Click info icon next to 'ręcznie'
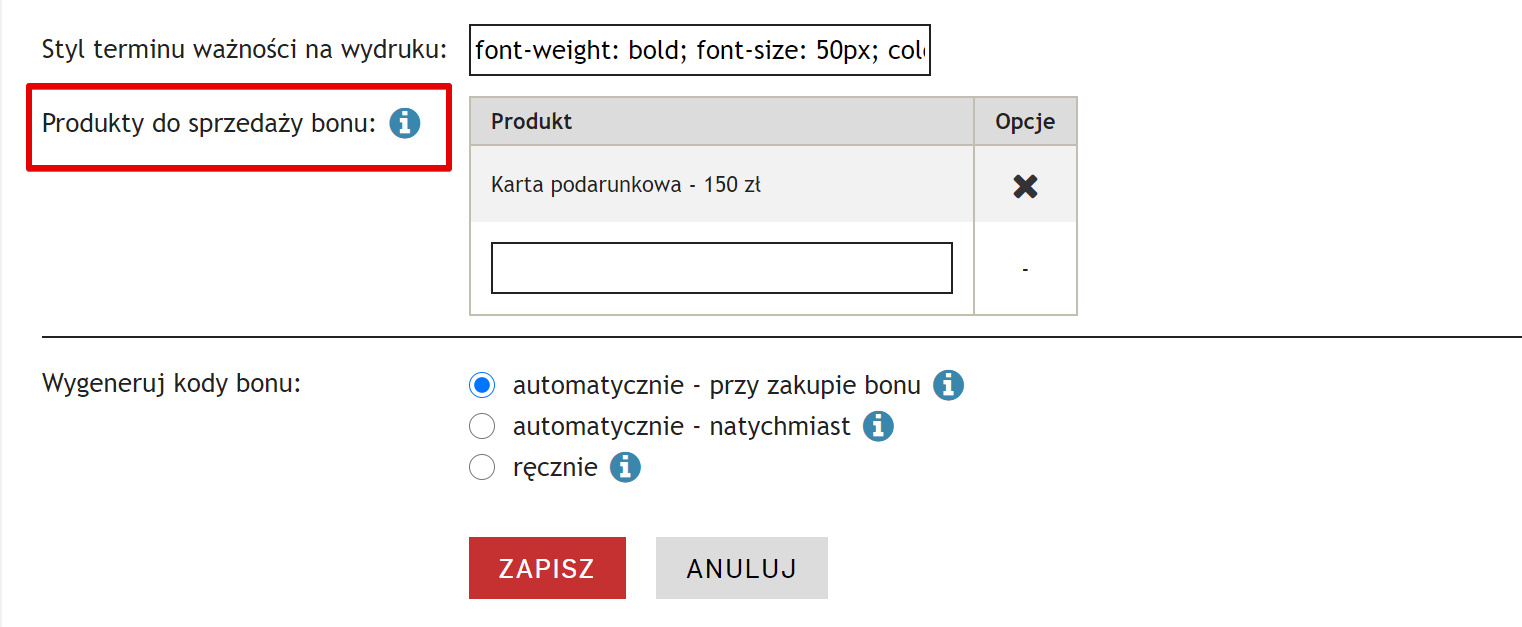This screenshot has height=627, width=1522. click(x=625, y=467)
